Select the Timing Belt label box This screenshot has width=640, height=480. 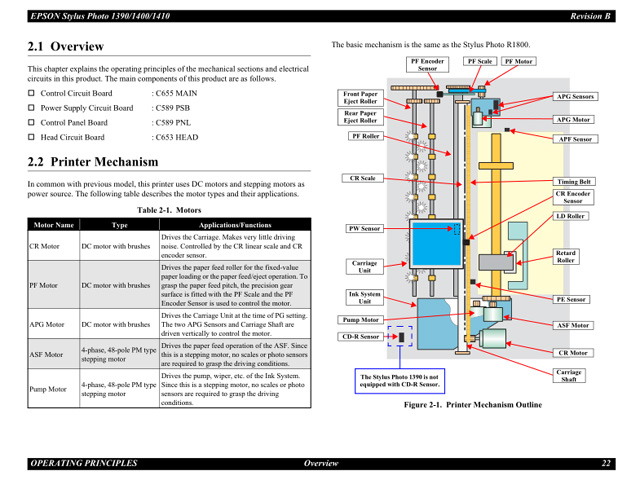574,182
